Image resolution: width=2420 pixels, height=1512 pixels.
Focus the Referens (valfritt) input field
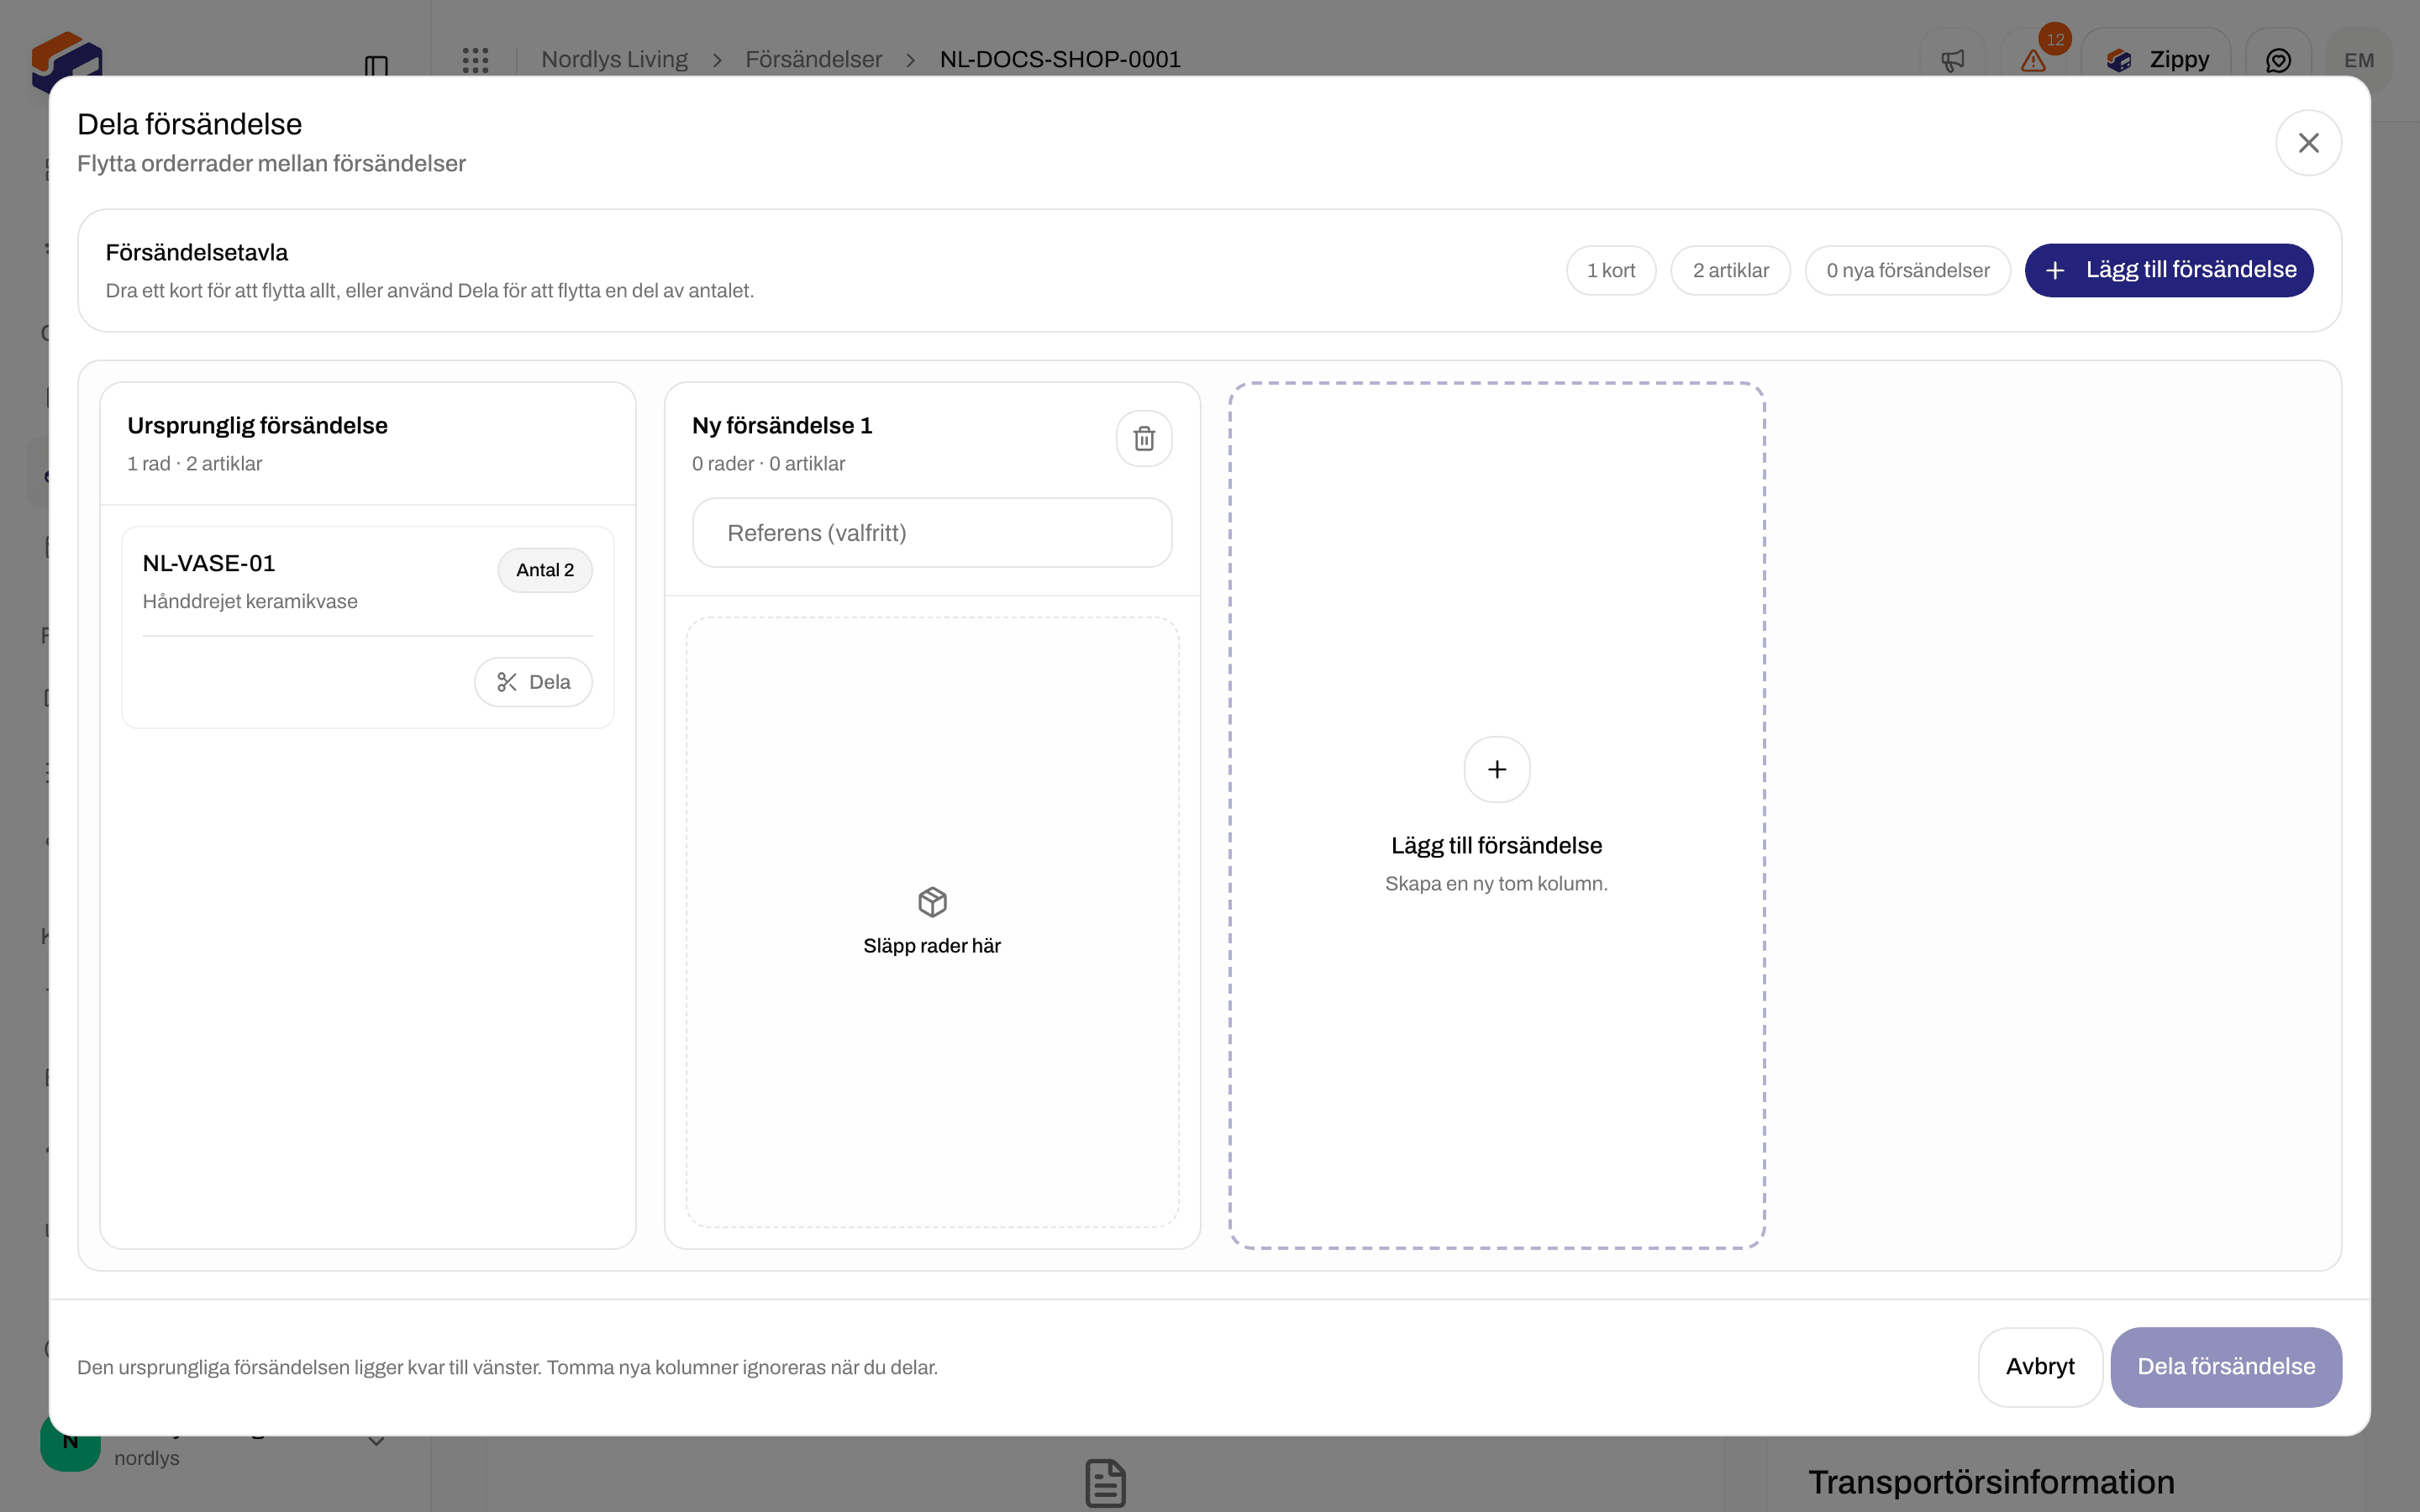coord(932,533)
